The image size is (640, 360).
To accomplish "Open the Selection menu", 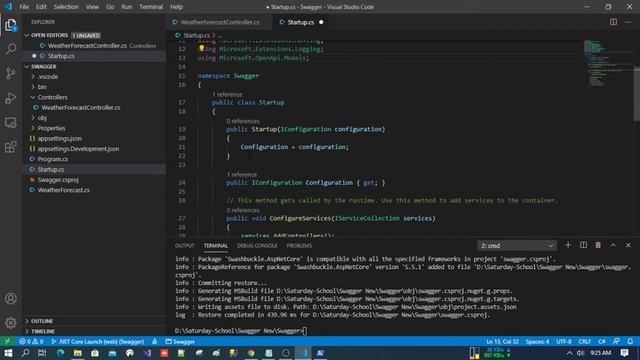I will 66,7.
